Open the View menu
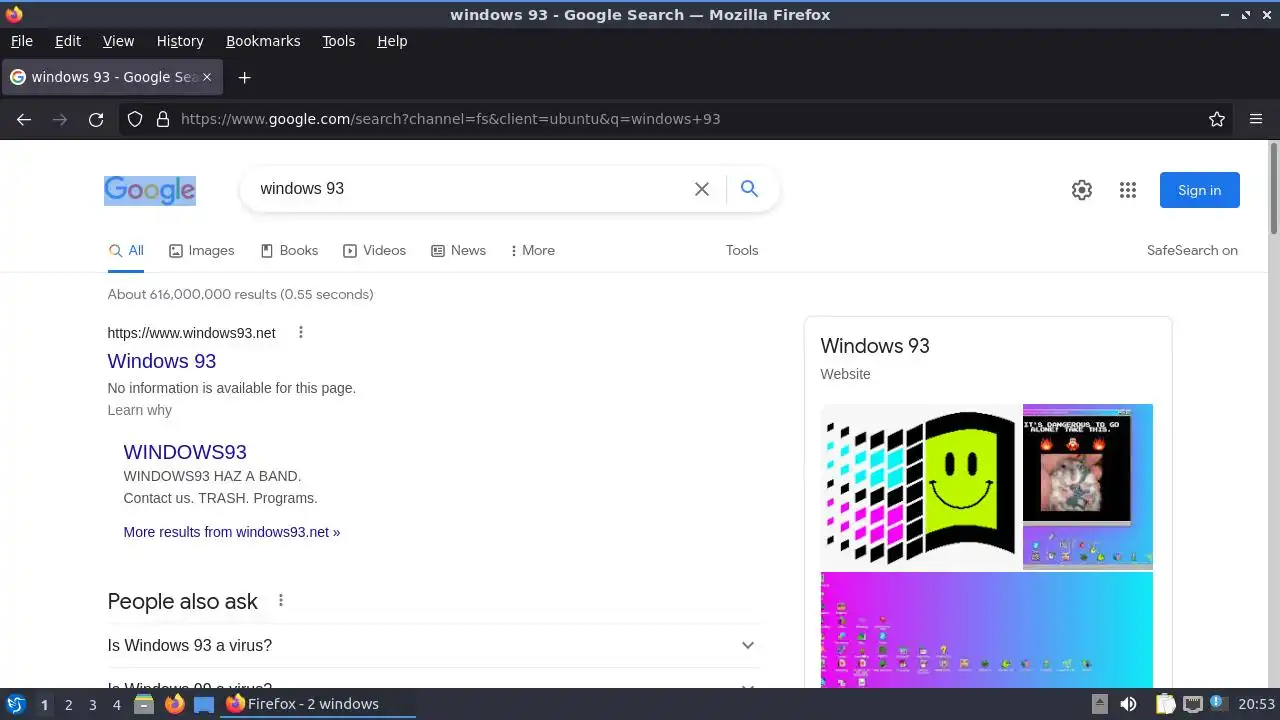The image size is (1280, 720). click(118, 41)
